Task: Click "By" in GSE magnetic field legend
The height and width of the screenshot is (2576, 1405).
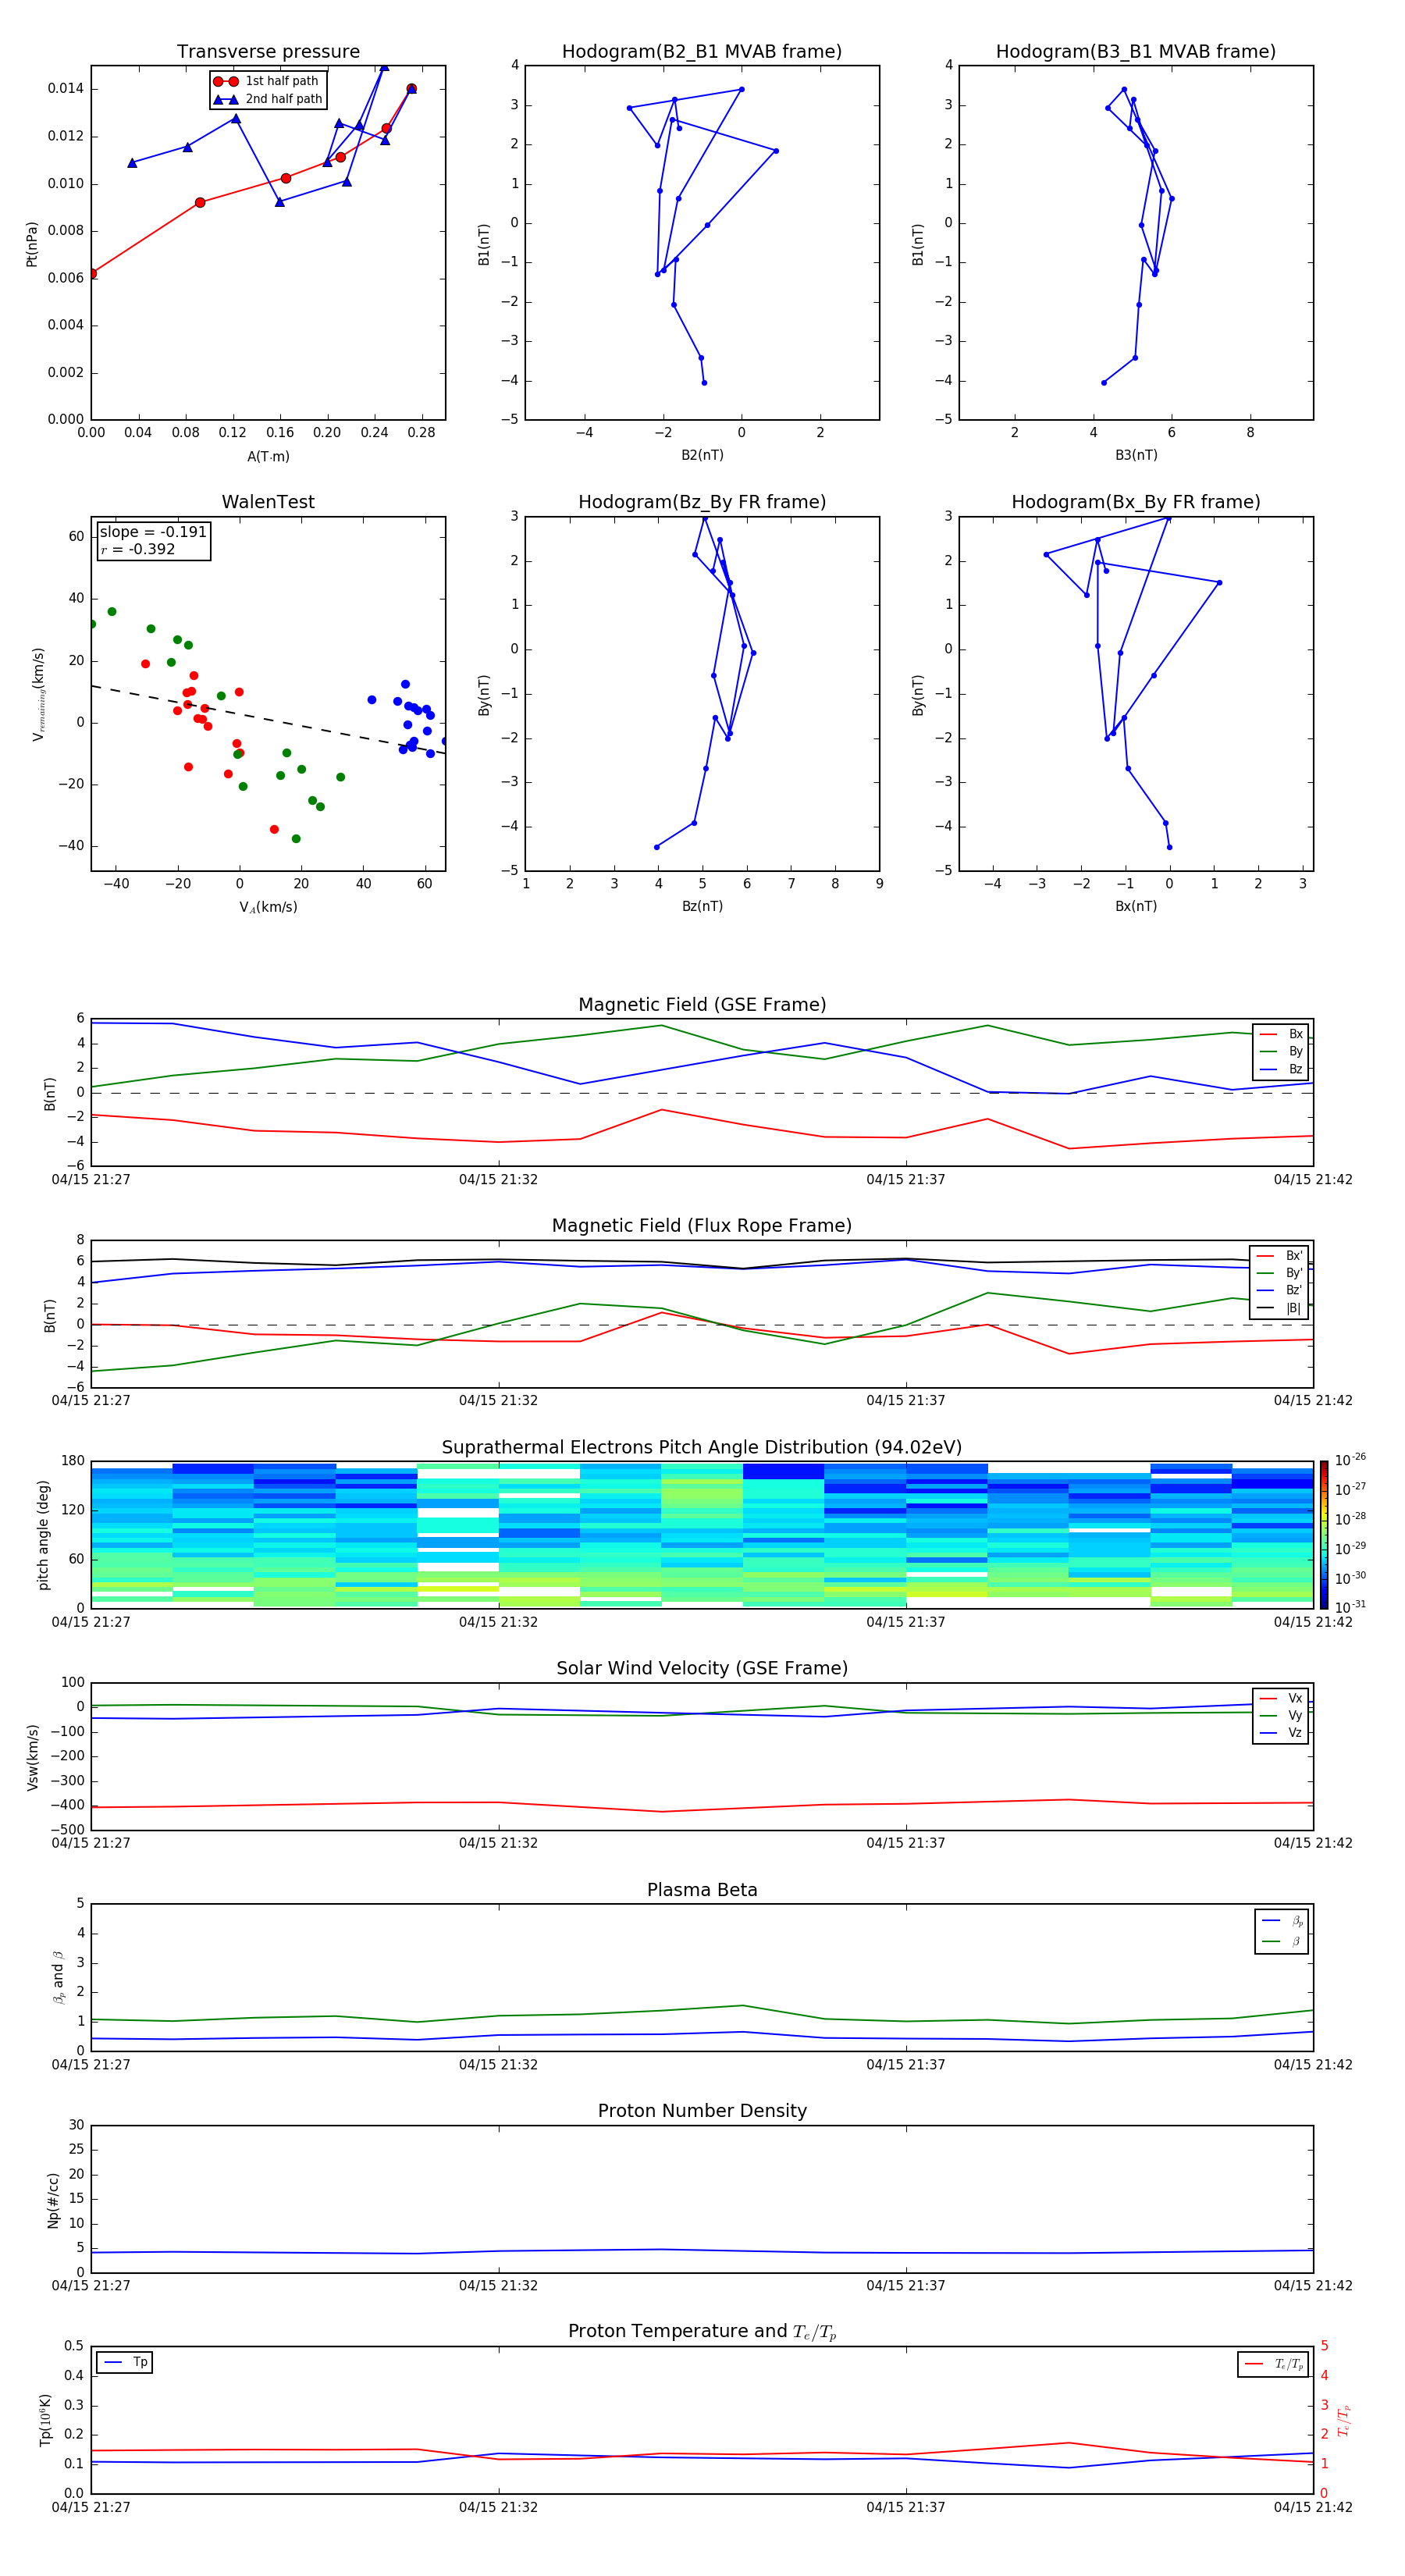Action: tap(1281, 1052)
